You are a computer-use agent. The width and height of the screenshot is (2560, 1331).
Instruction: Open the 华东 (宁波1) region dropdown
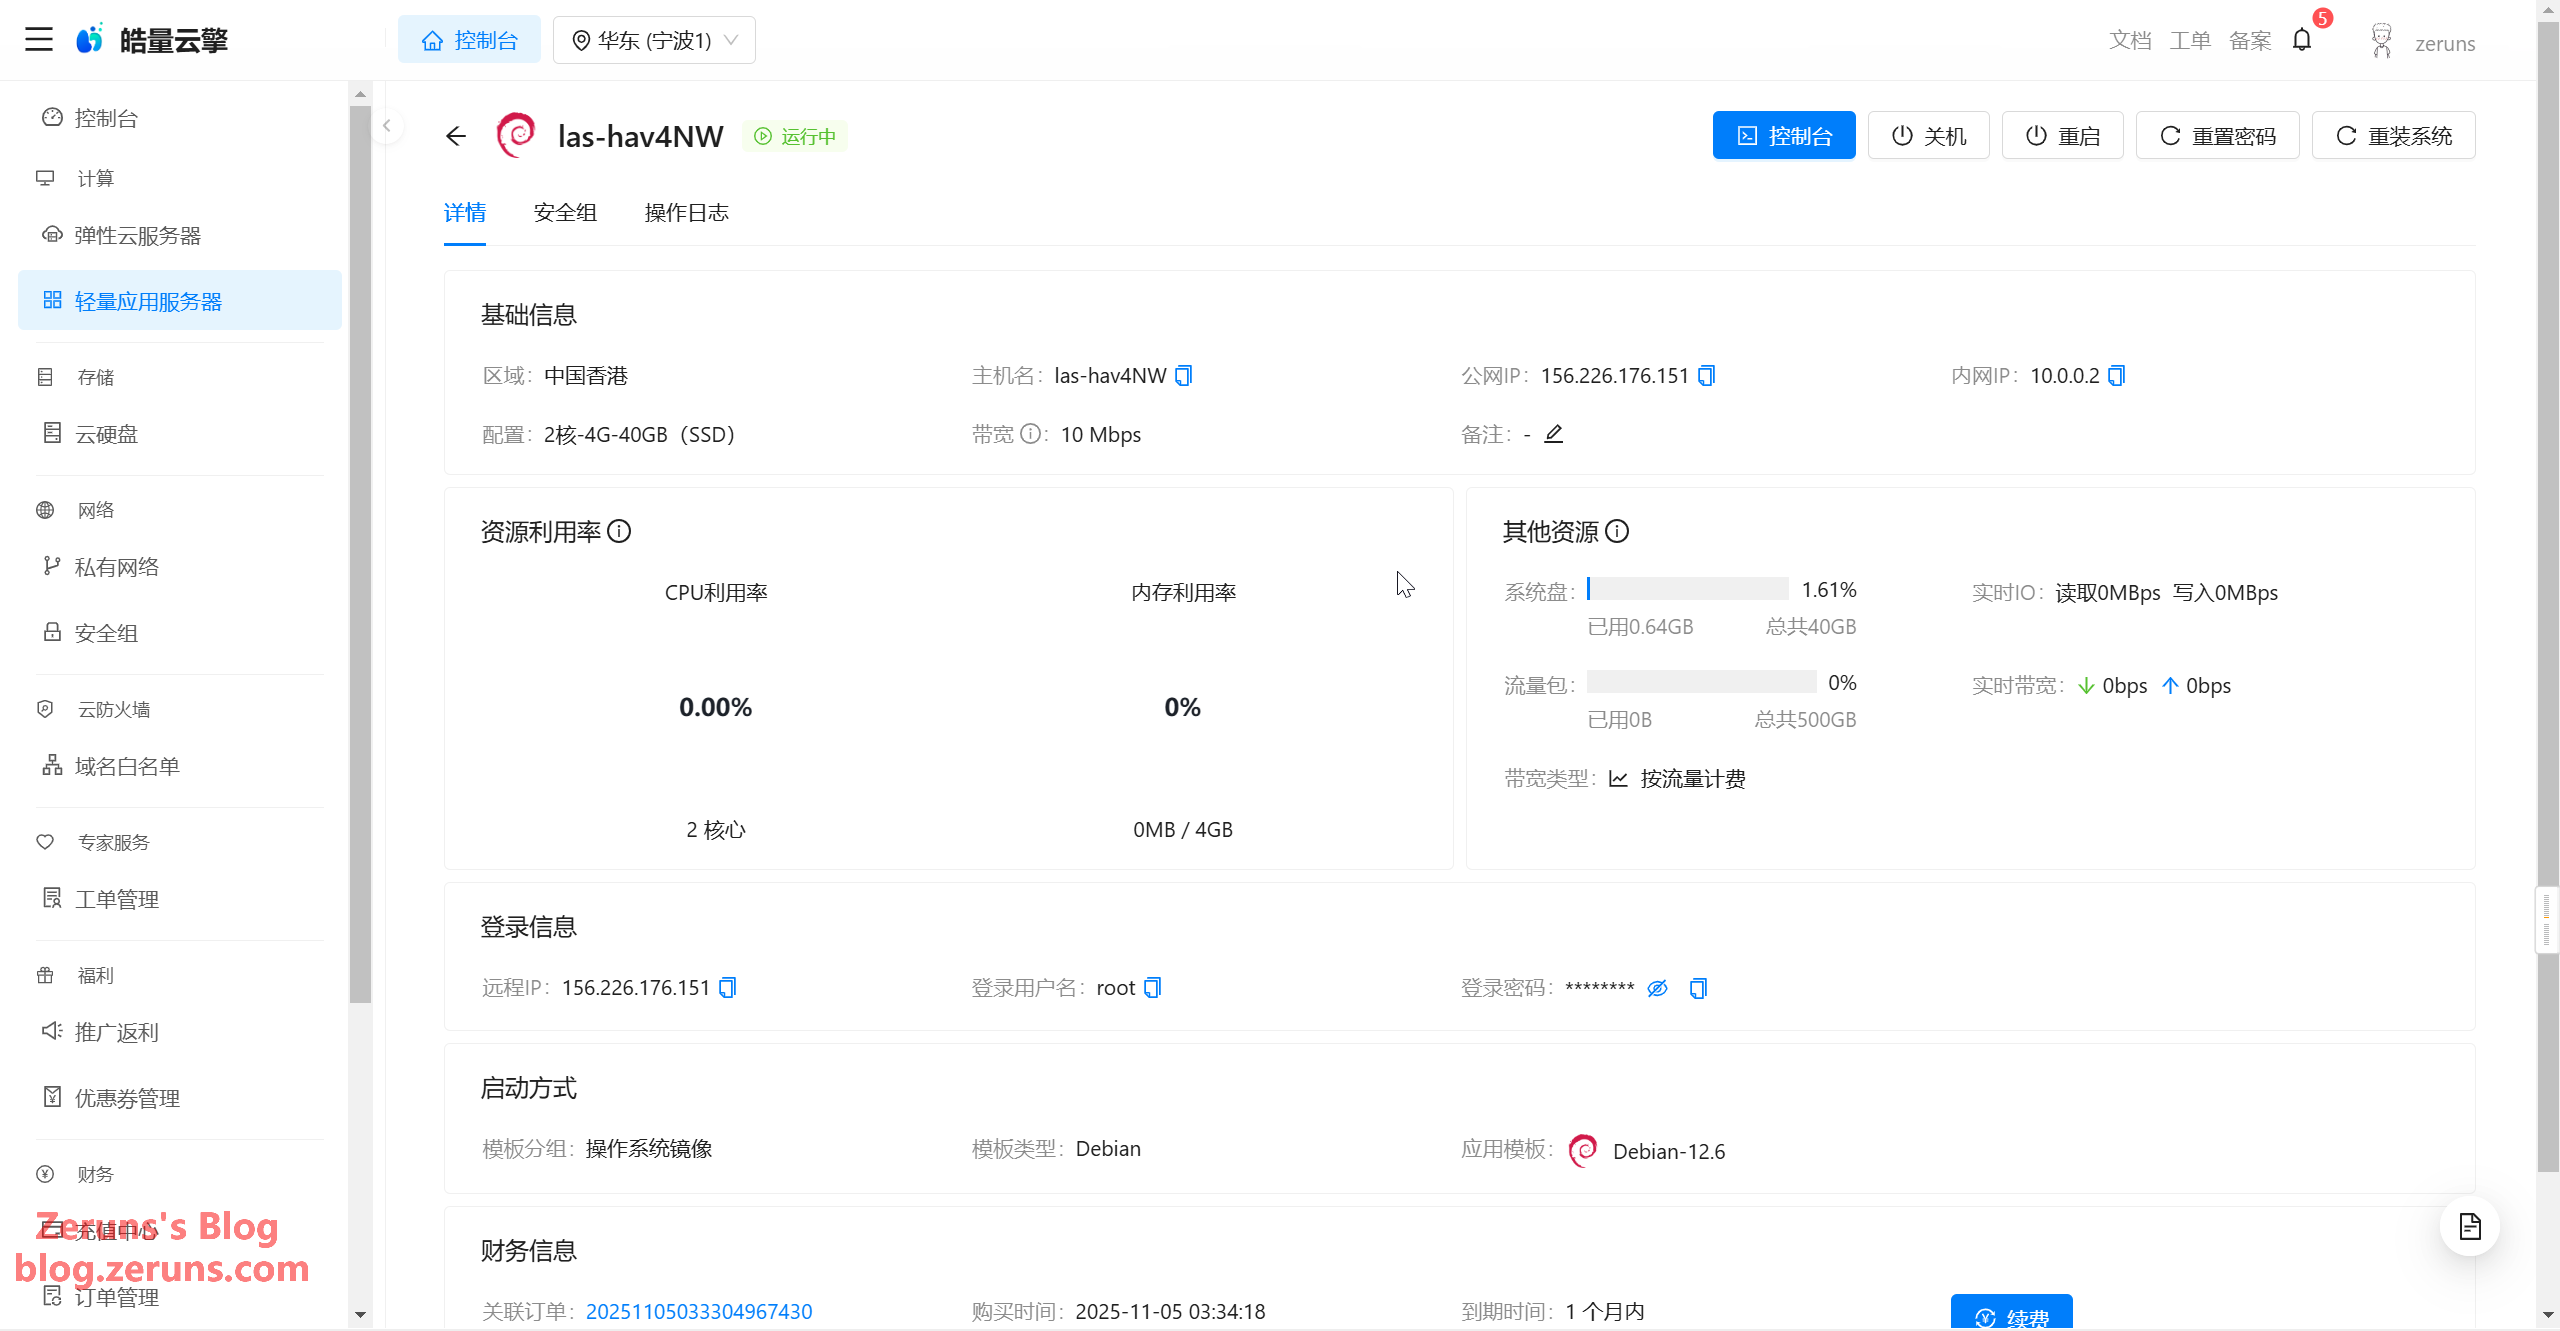[x=654, y=40]
